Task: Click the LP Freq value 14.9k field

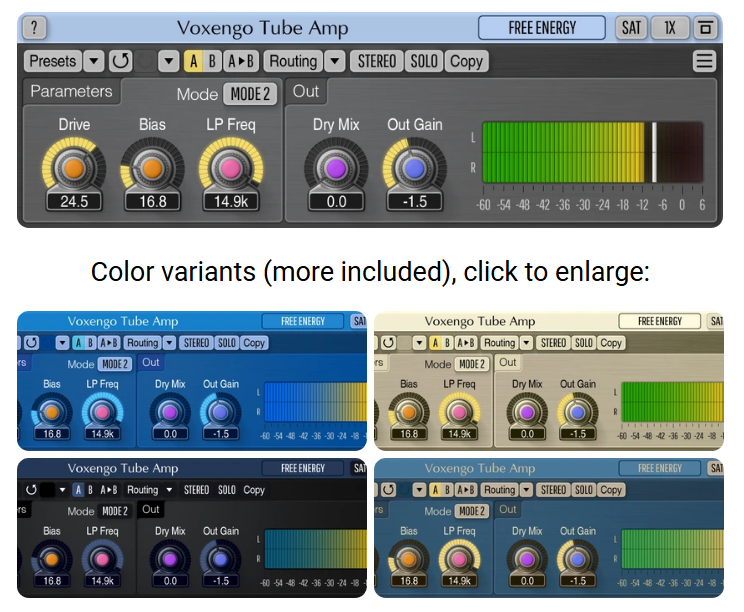Action: pyautogui.click(x=231, y=202)
